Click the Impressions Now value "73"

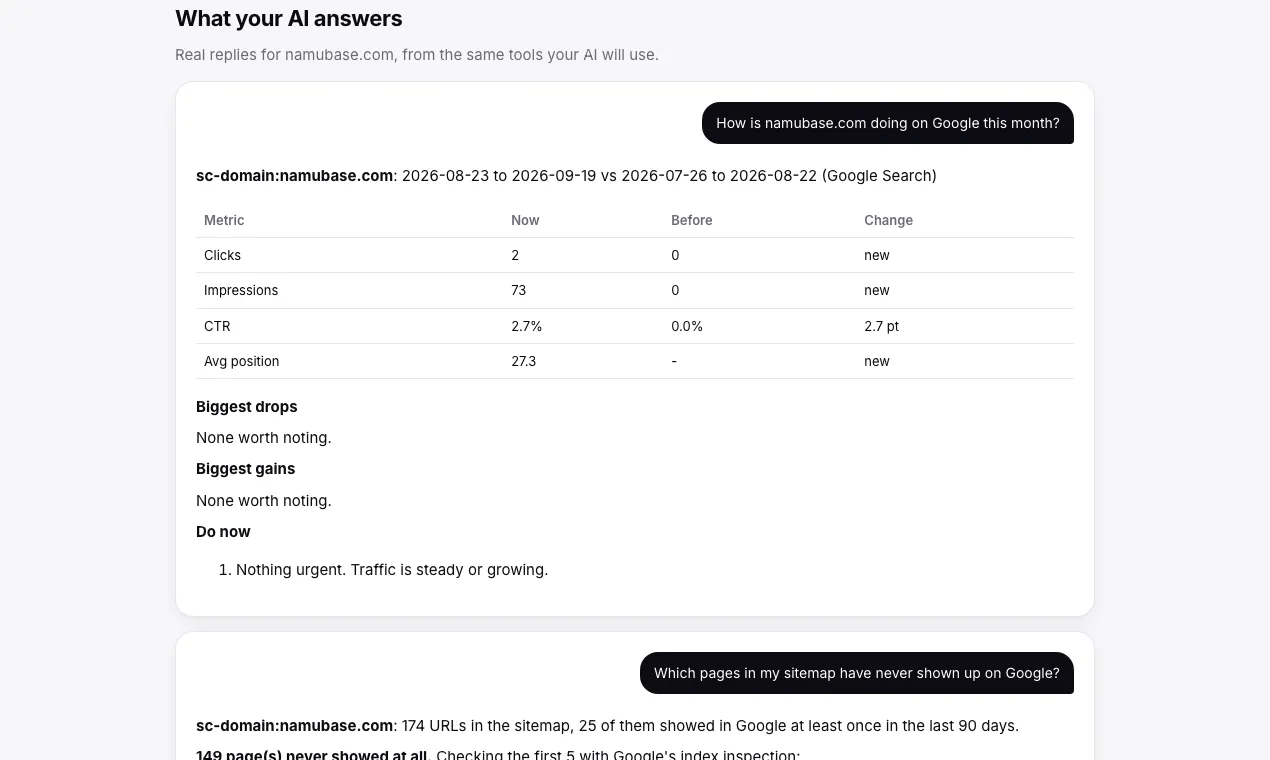click(518, 290)
